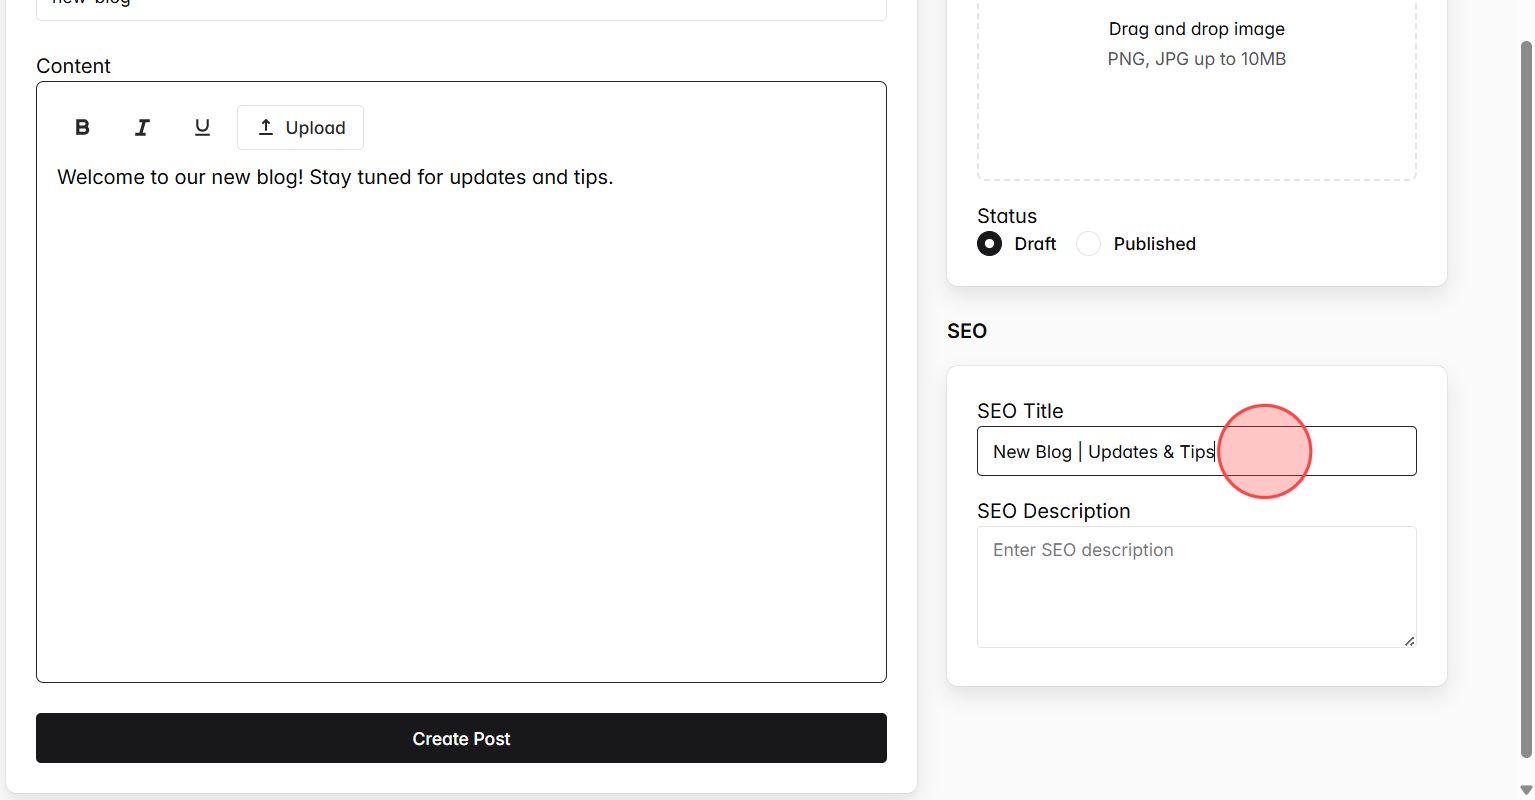Click the Content label above the editor

pos(73,65)
